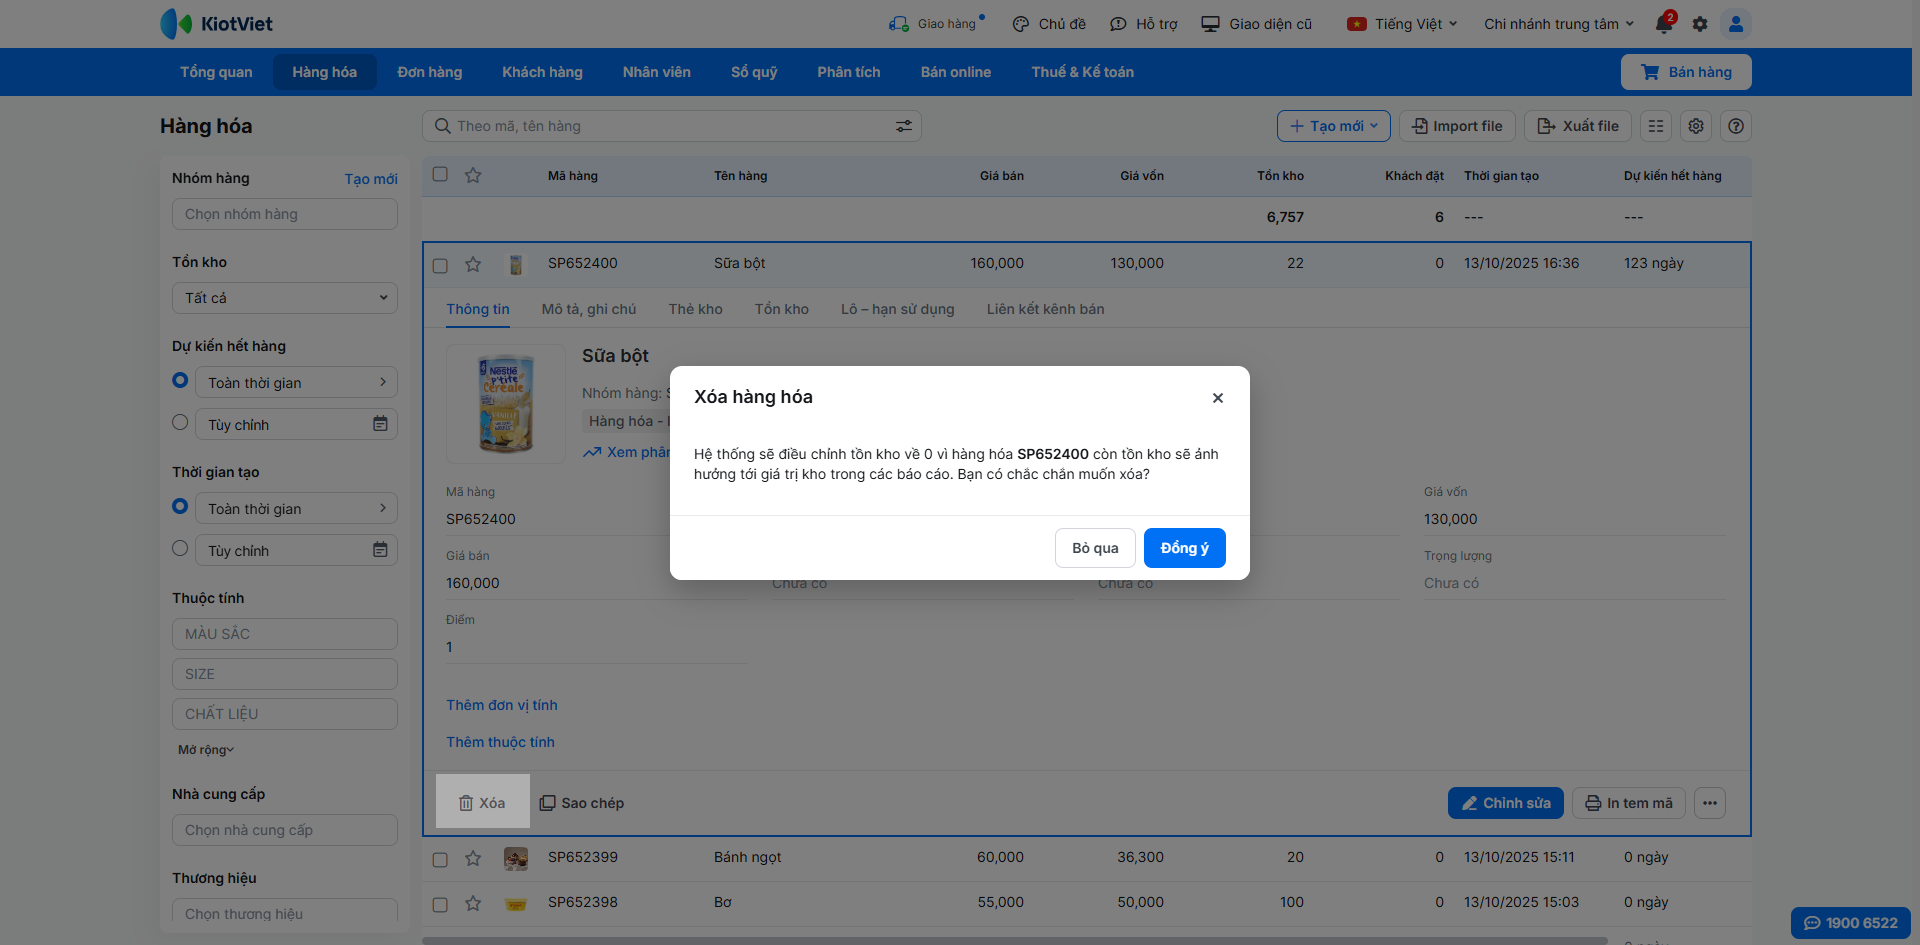Open the user account avatar
1920x945 pixels.
[x=1736, y=24]
